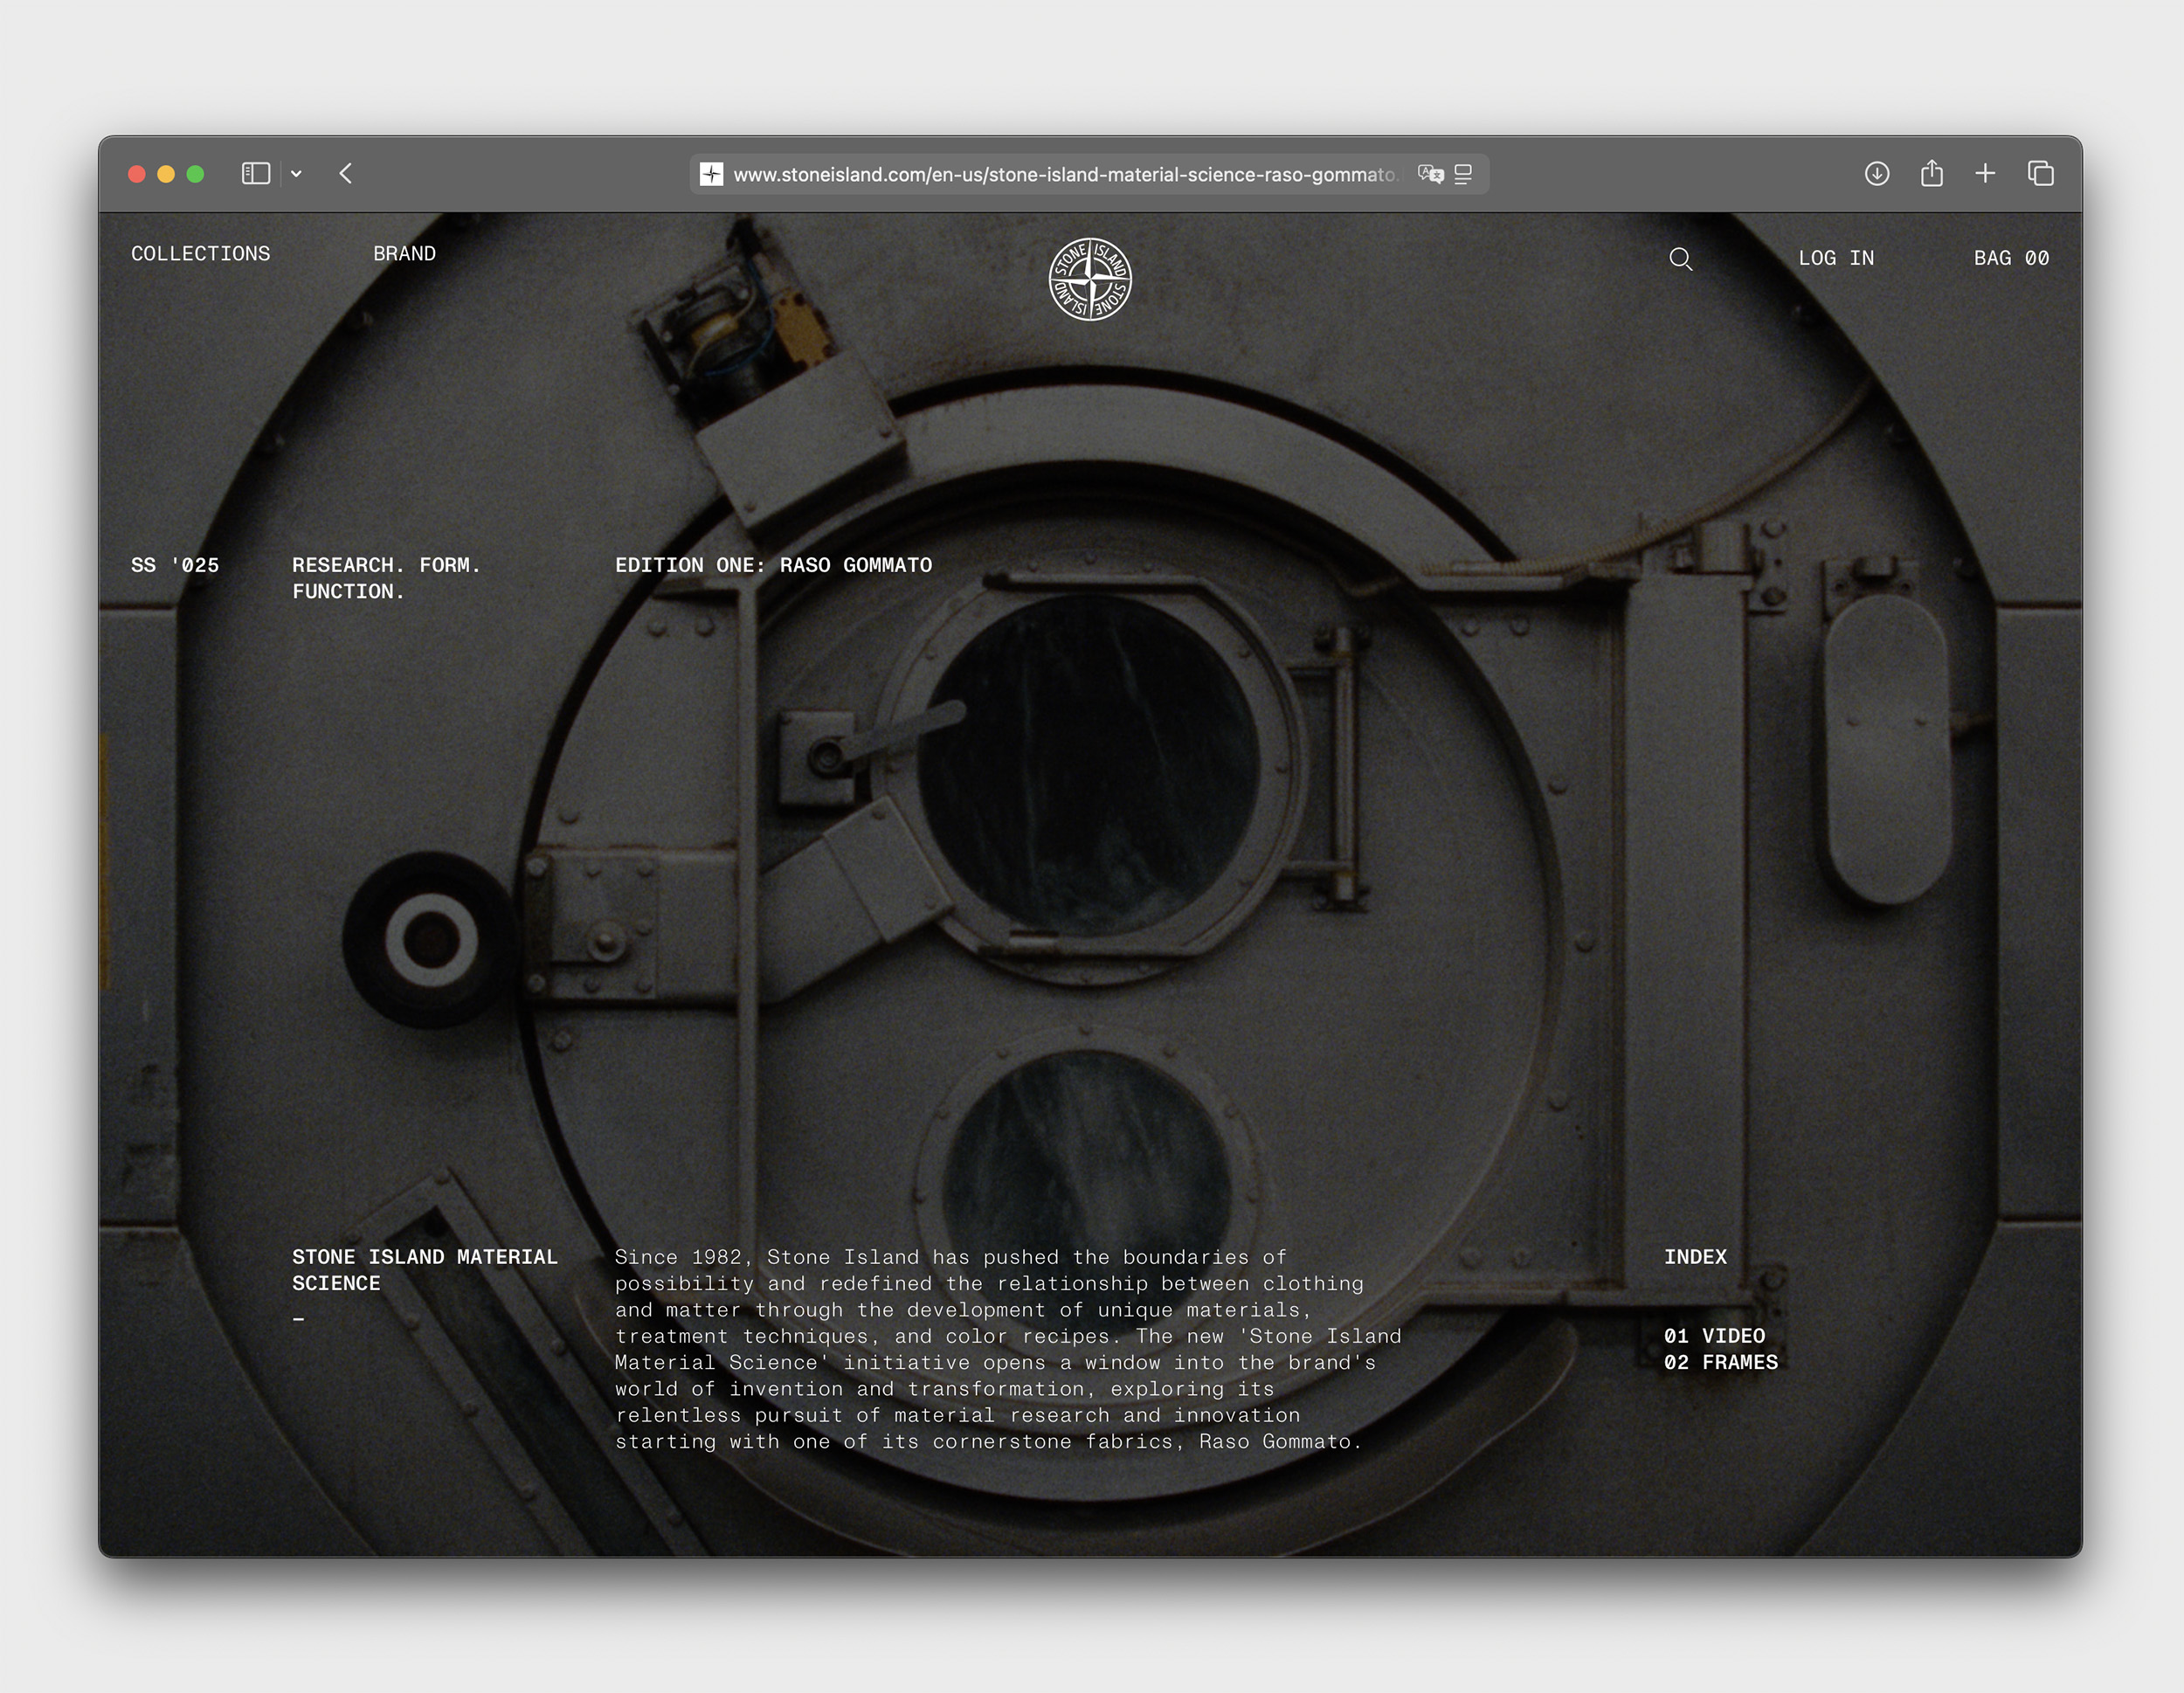The width and height of the screenshot is (2184, 1693).
Task: Click the yellow minimize window button
Action: pyautogui.click(x=166, y=174)
